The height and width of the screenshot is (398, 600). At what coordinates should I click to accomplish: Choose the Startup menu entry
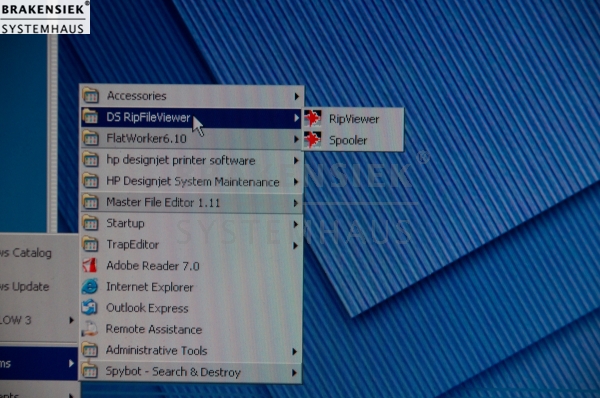pyautogui.click(x=191, y=223)
